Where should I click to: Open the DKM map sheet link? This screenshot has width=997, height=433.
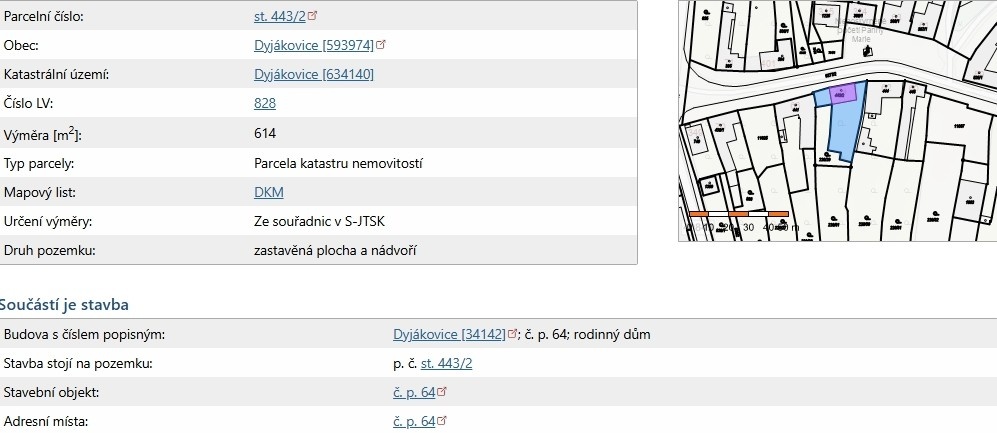(x=269, y=192)
